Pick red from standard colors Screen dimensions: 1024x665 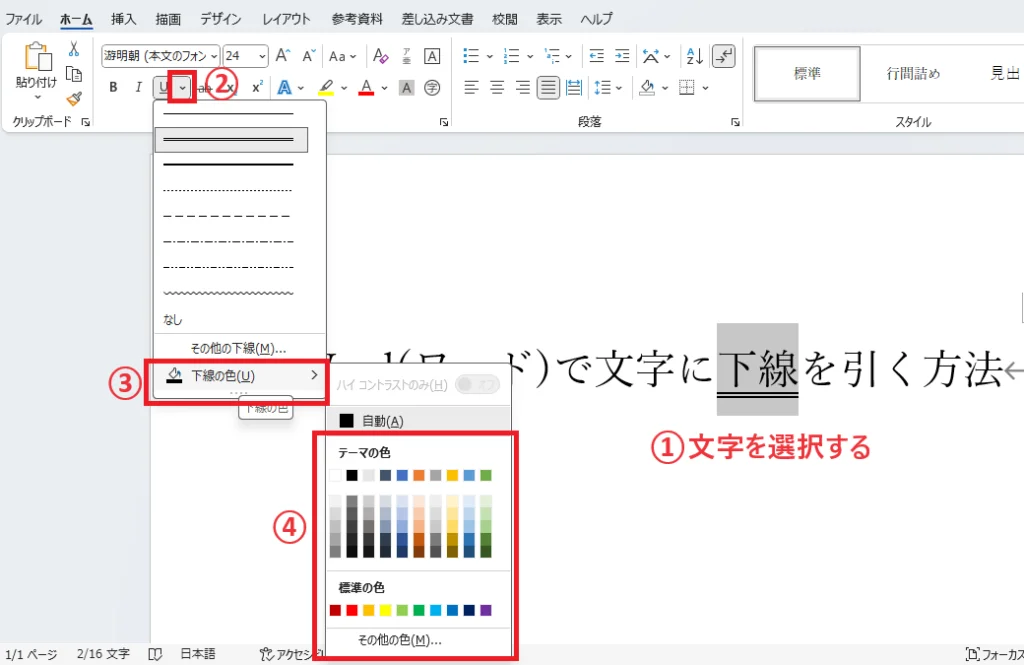(352, 610)
